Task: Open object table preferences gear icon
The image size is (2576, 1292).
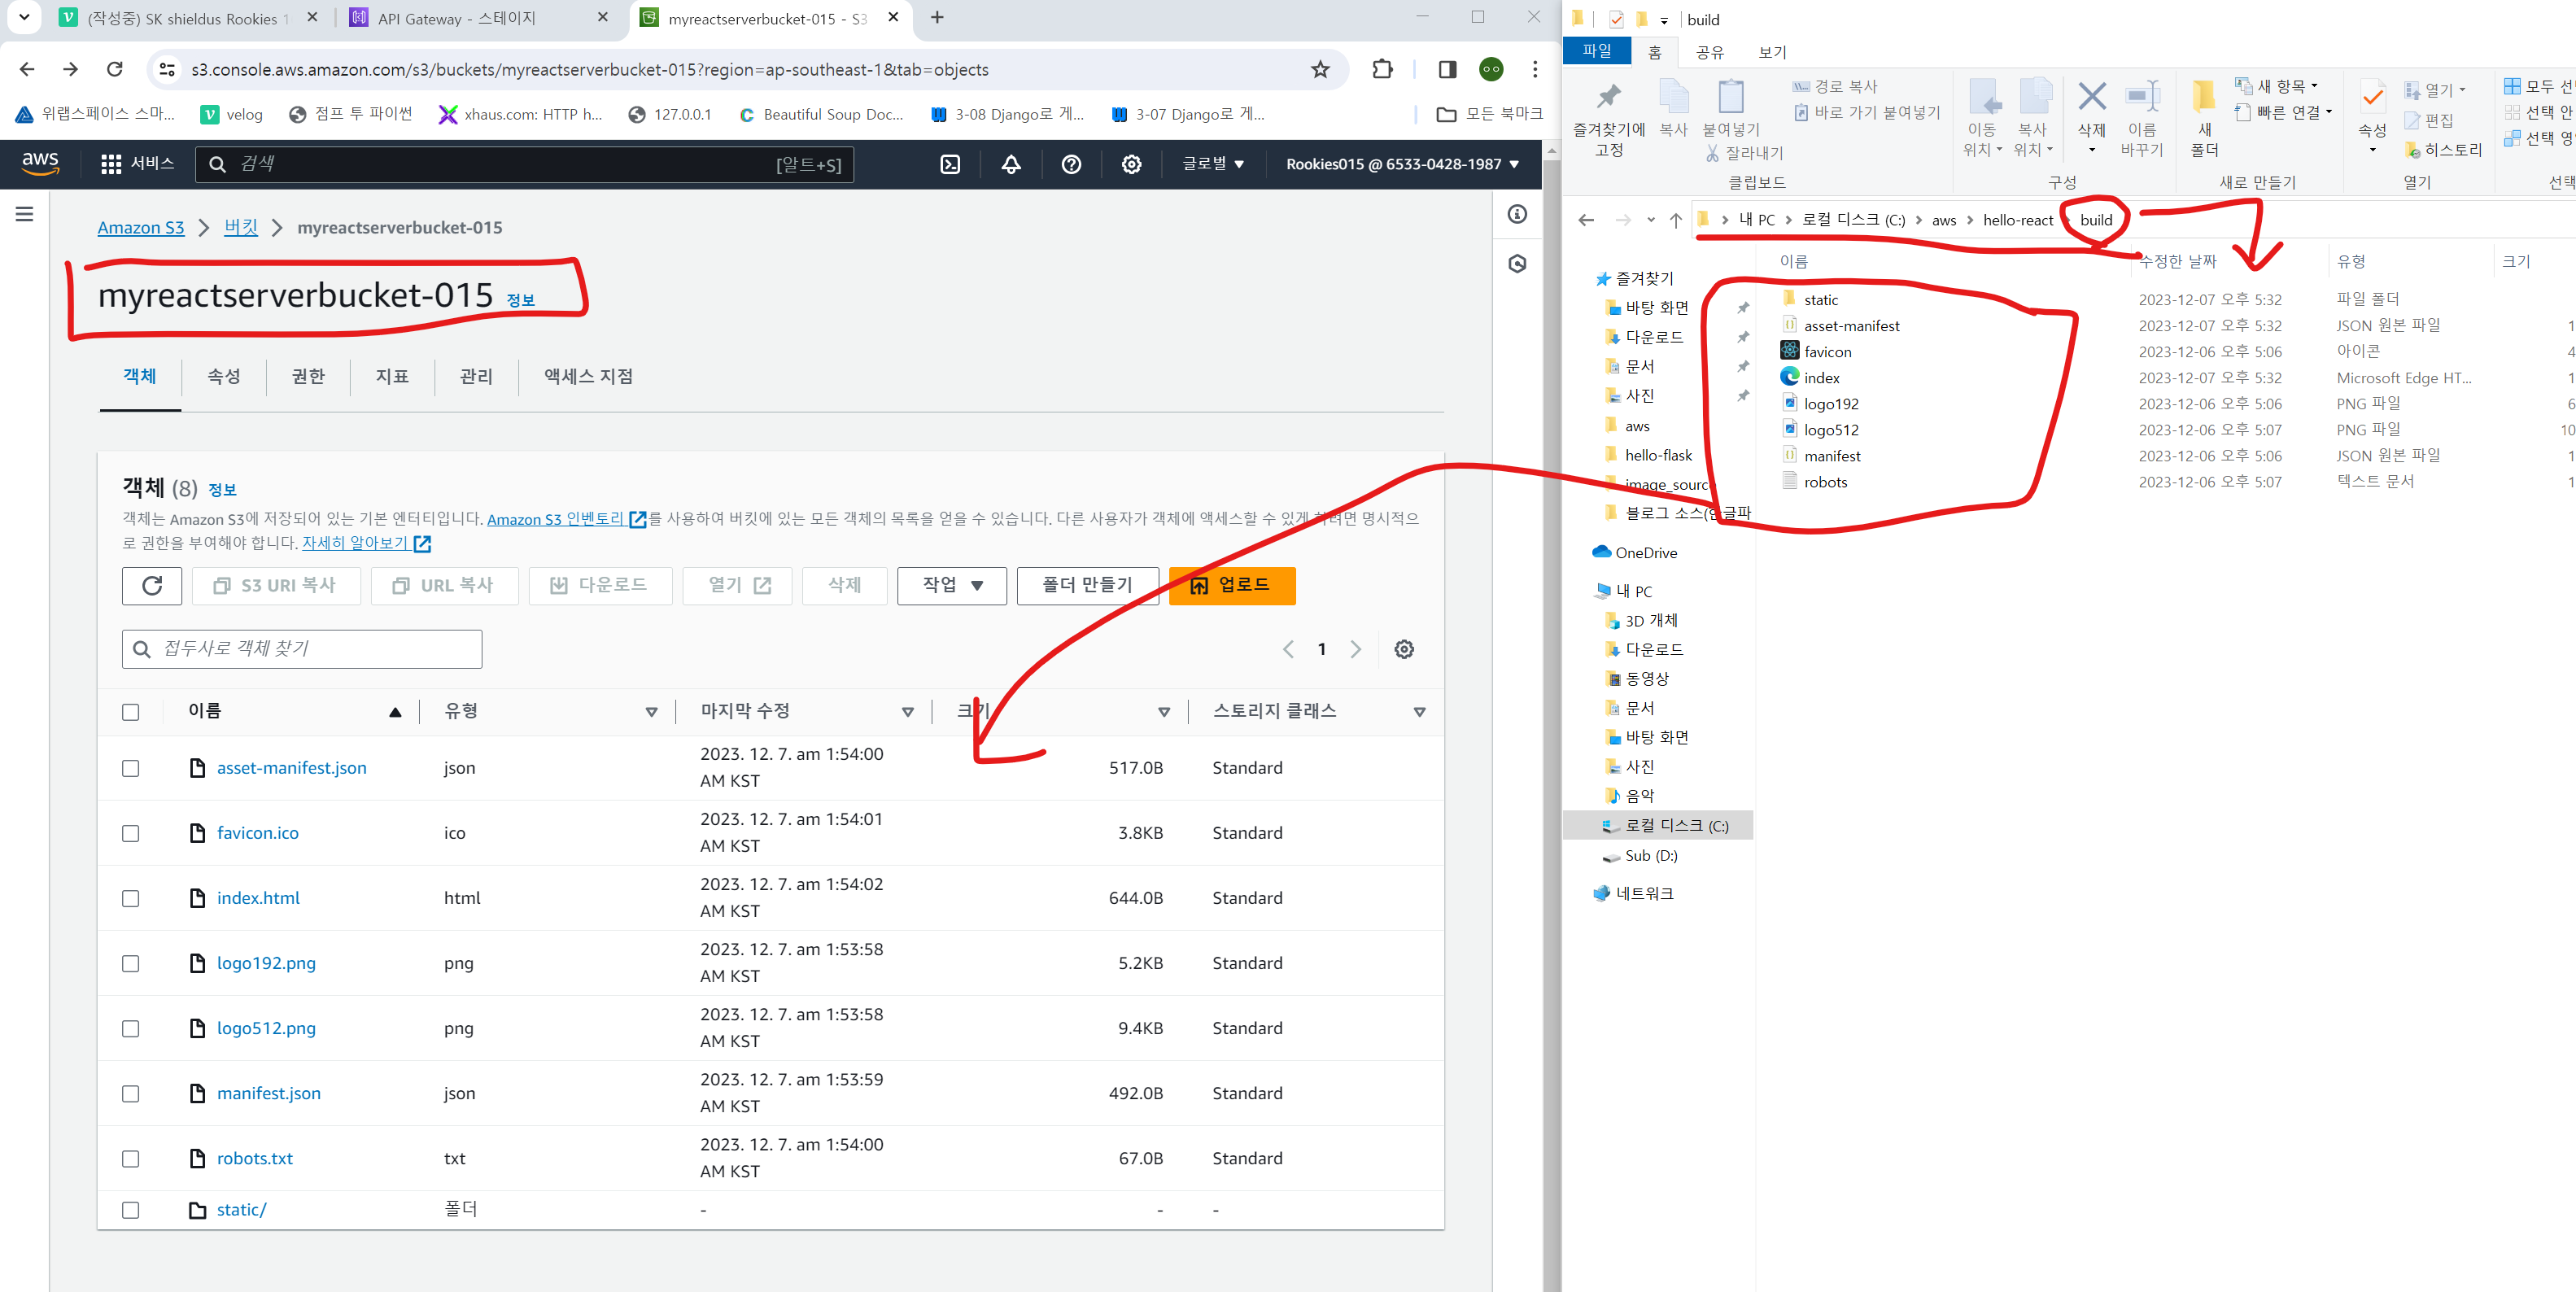Action: [x=1404, y=649]
